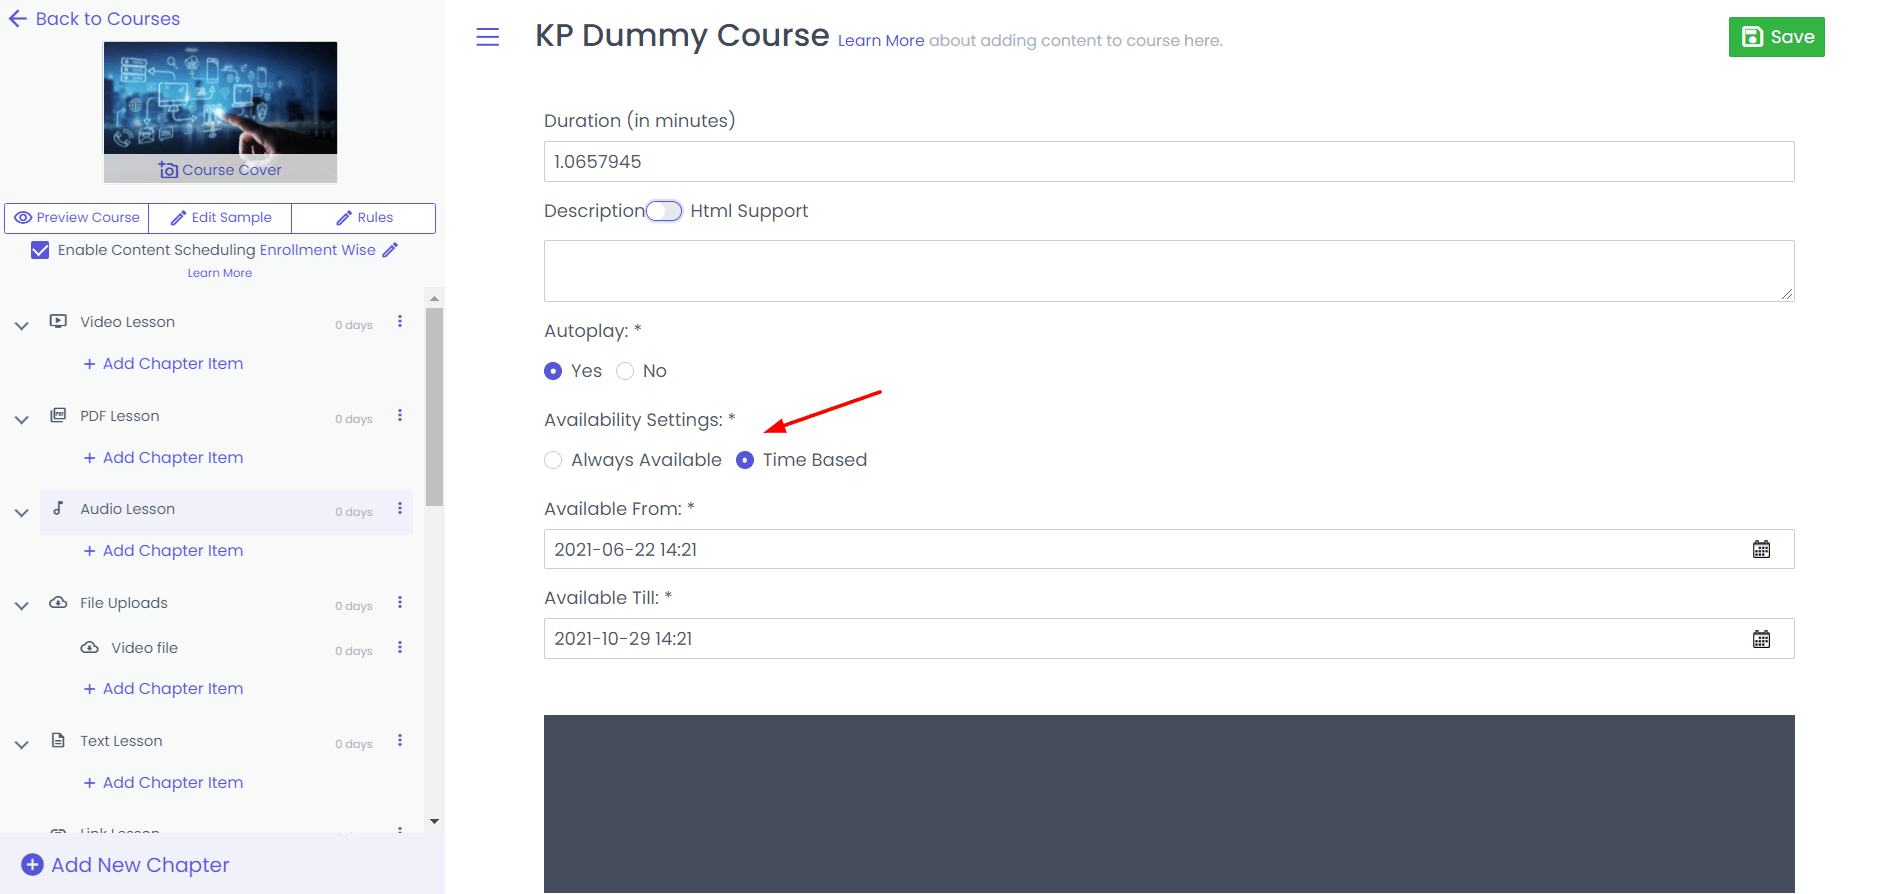Set Autoplay to No
Screen dimensions: 1883x894
click(625, 371)
